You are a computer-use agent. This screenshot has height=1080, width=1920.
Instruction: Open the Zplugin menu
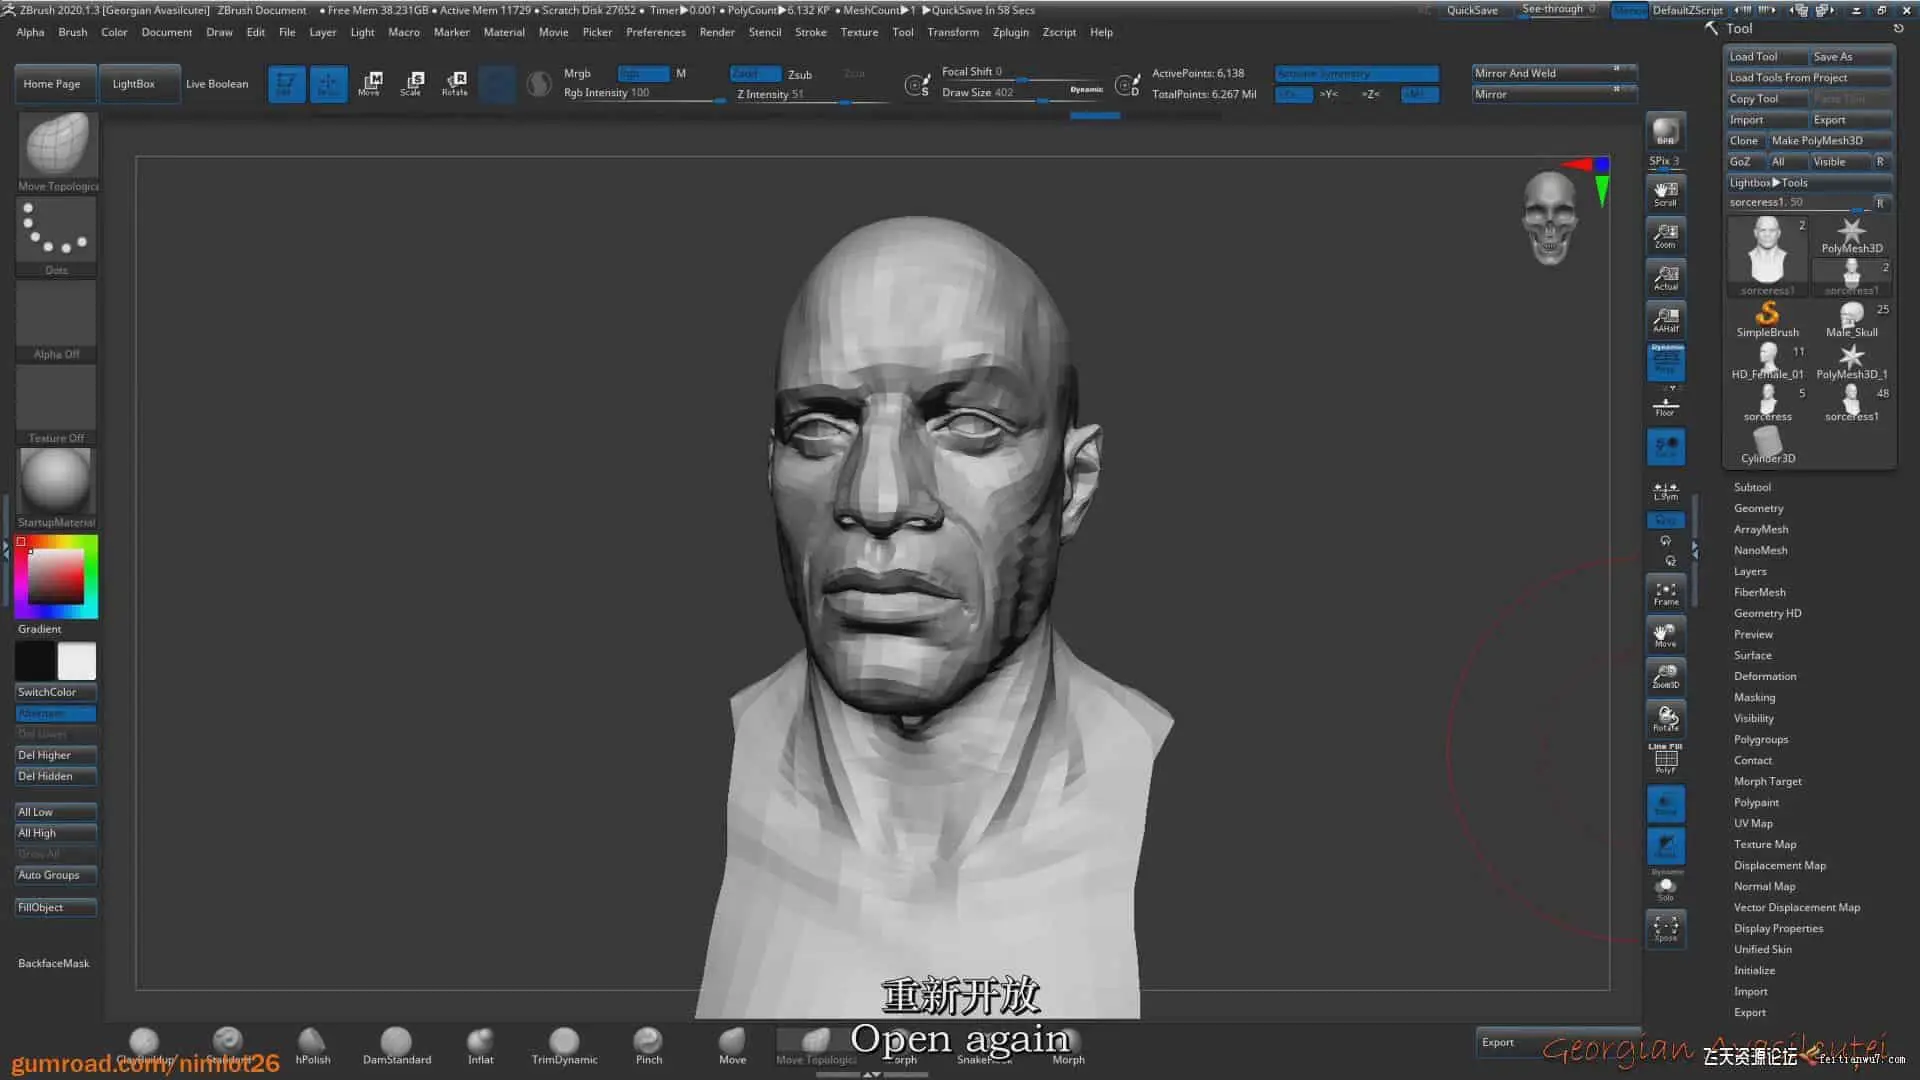[x=1010, y=32]
